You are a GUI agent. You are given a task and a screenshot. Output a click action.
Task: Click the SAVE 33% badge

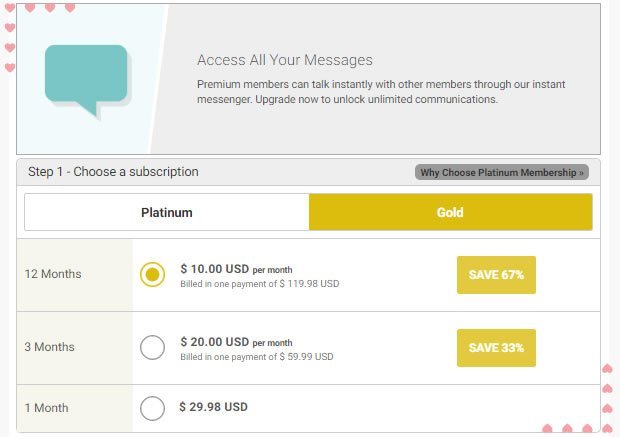click(496, 348)
